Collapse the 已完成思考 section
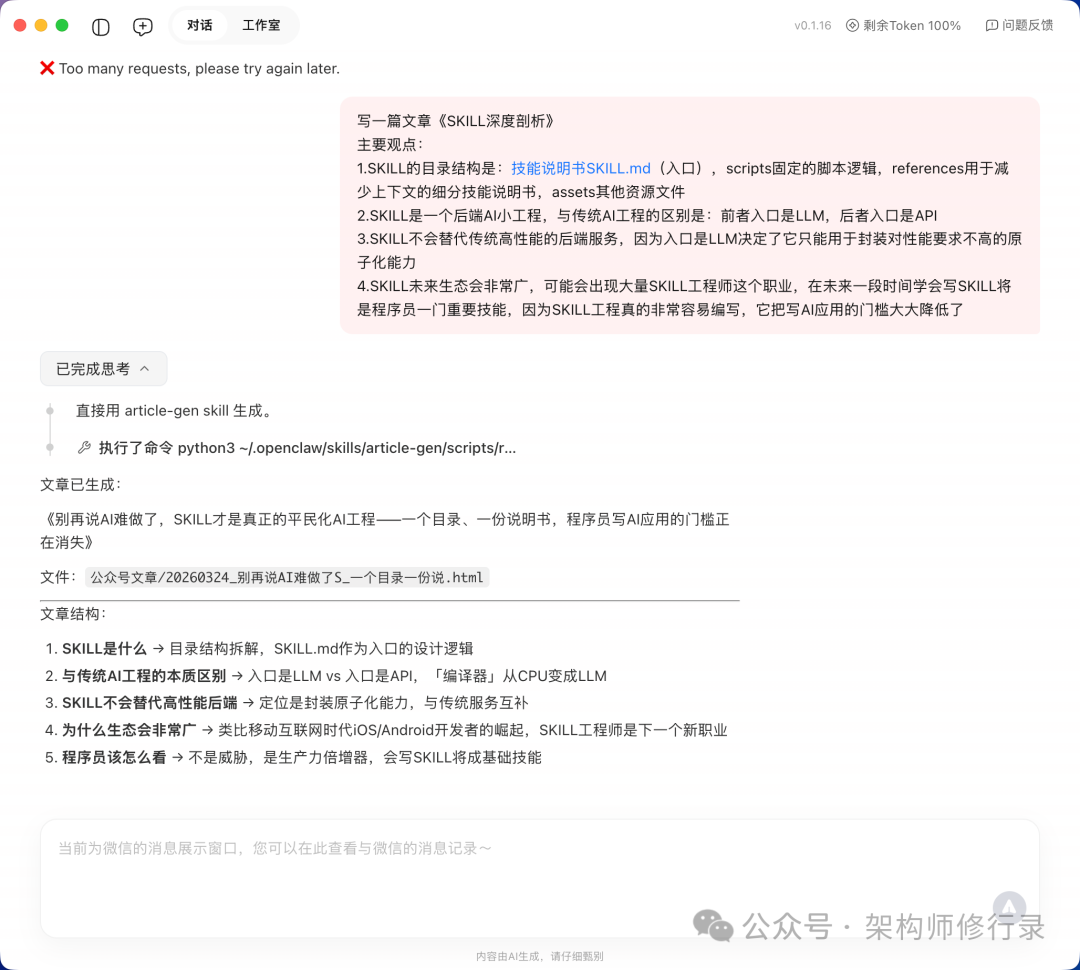The height and width of the screenshot is (970, 1080). (x=103, y=369)
